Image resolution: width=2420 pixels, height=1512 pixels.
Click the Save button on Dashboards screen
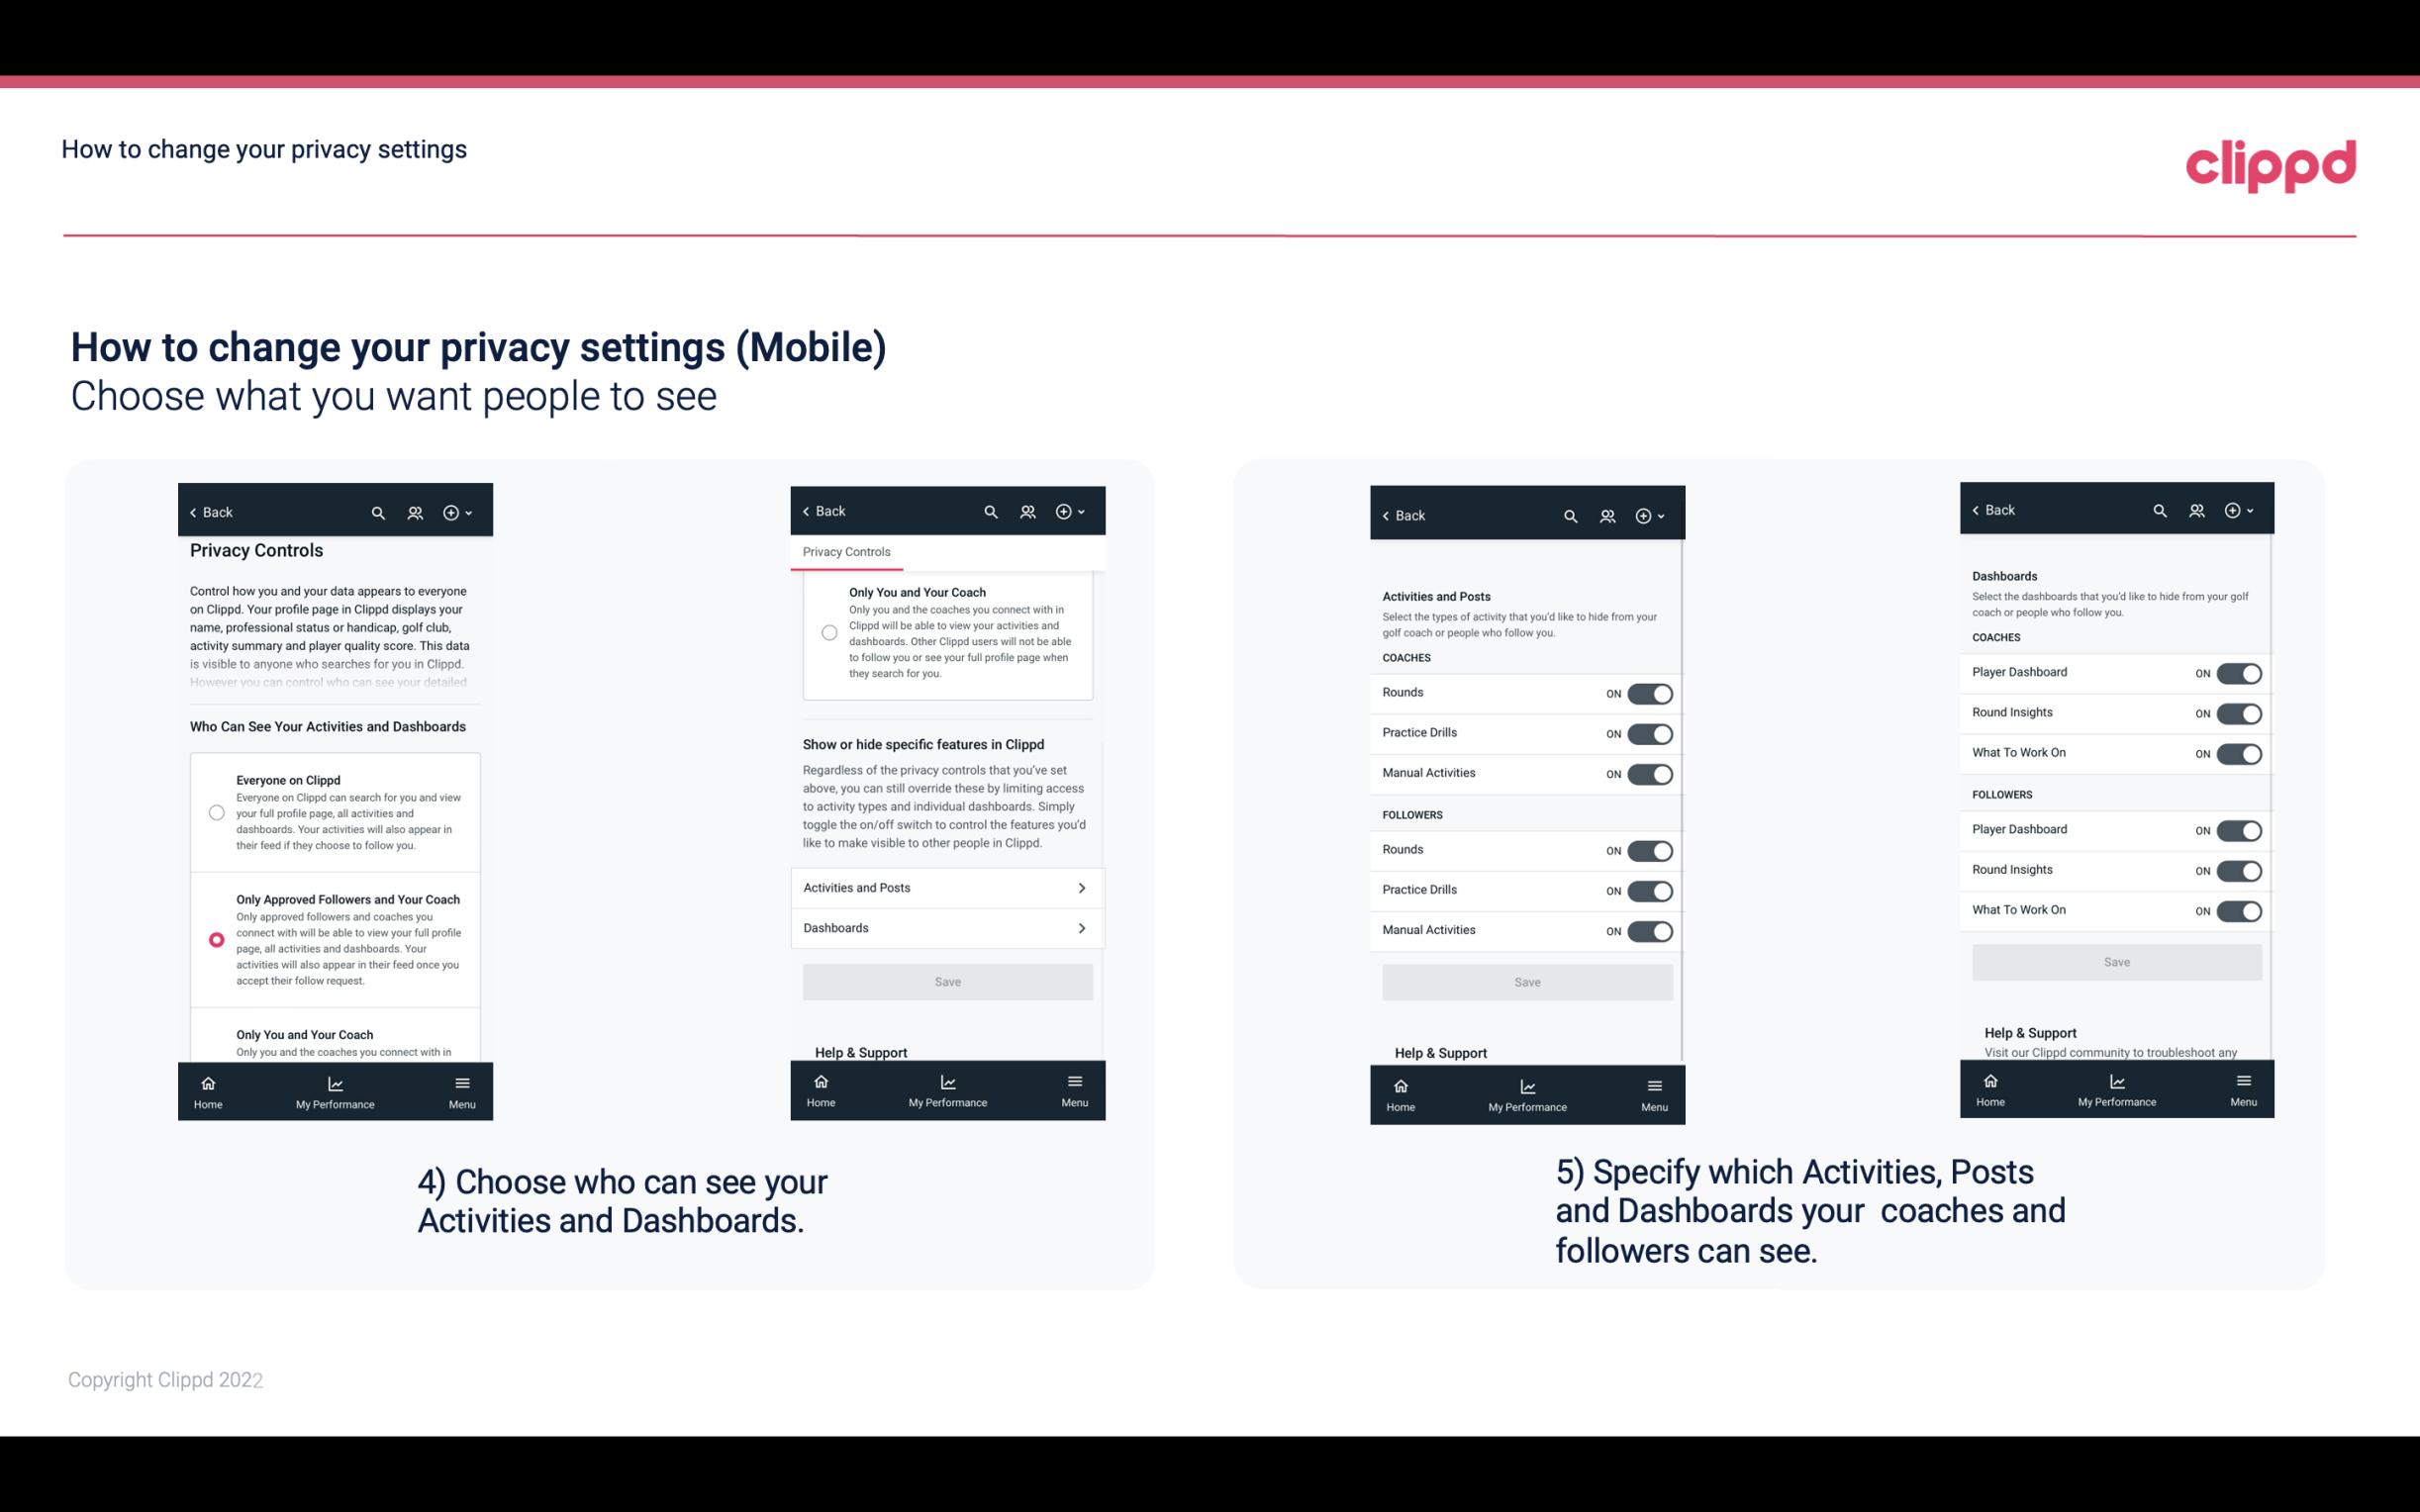[x=2115, y=960]
